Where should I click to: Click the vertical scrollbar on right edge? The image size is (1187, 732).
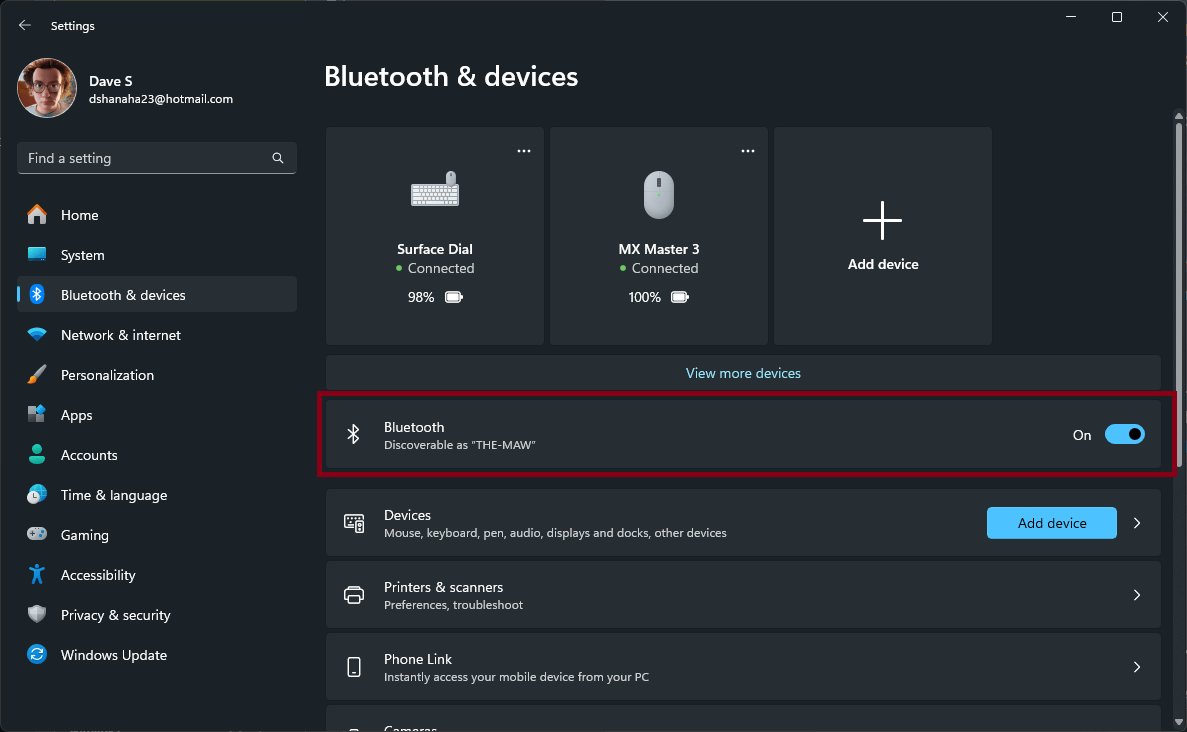pyautogui.click(x=1179, y=295)
